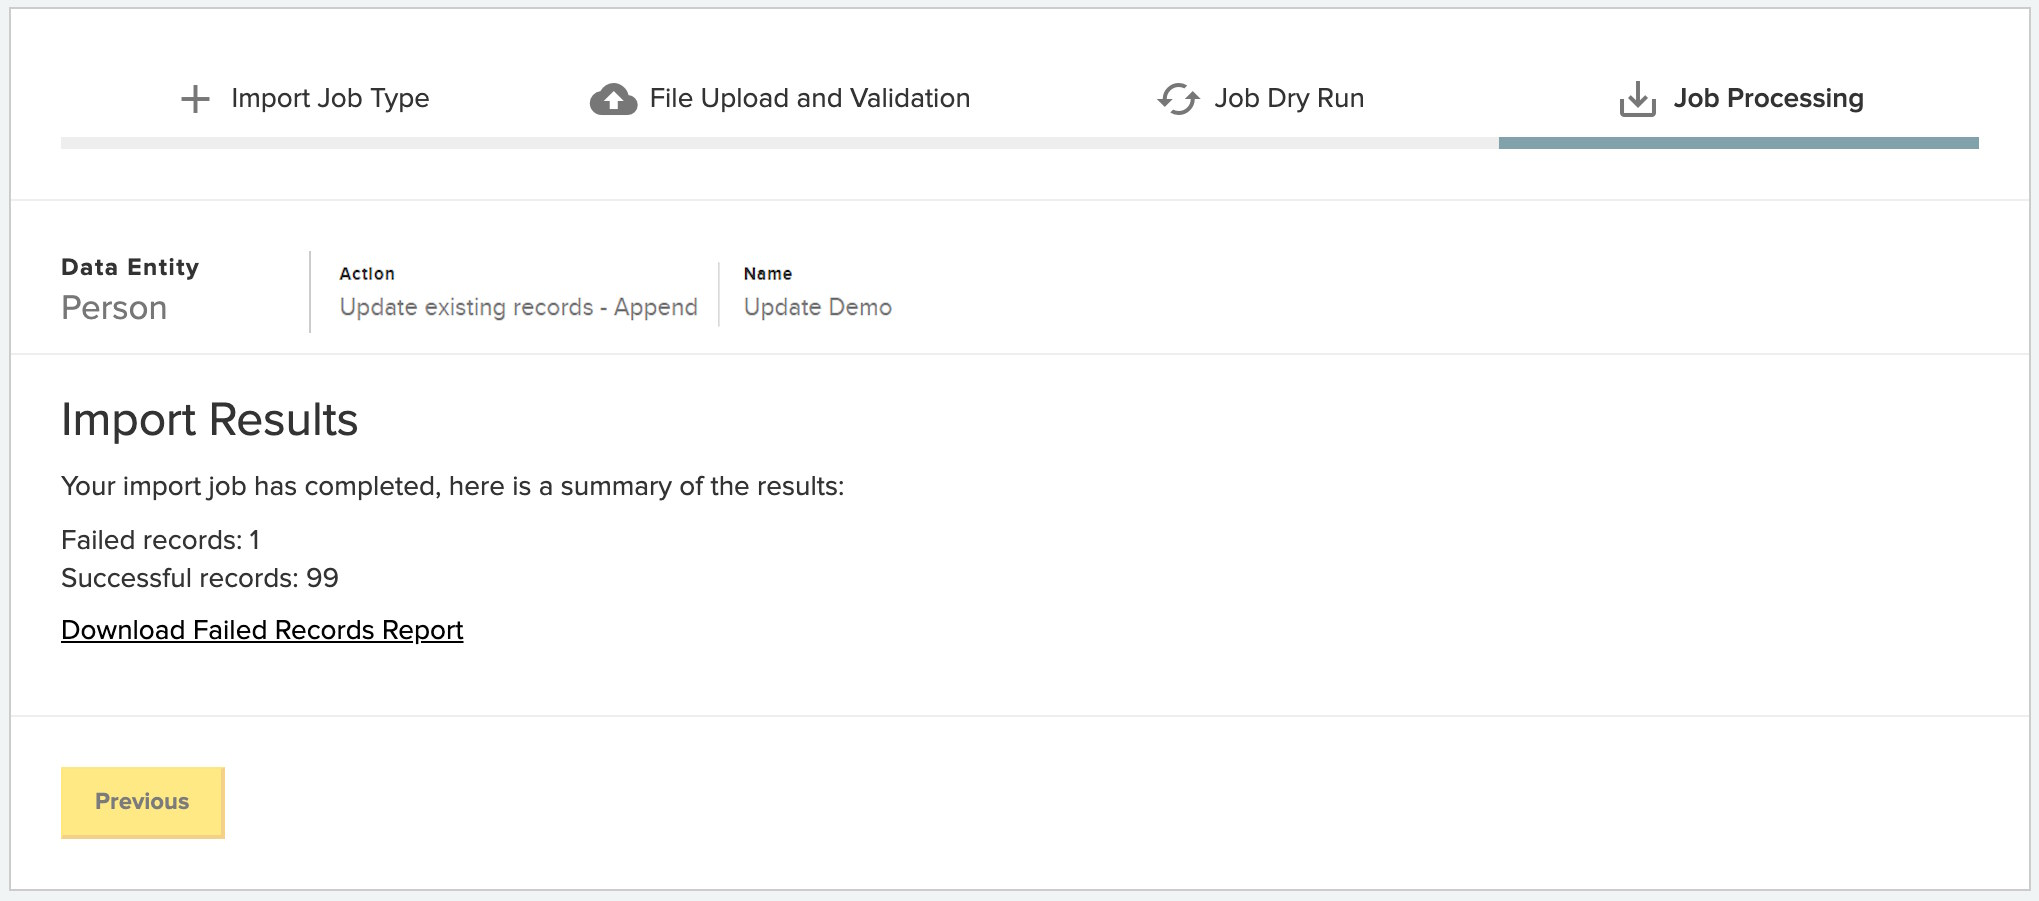Select the Job Processing step label
The width and height of the screenshot is (2039, 901).
(x=1768, y=98)
